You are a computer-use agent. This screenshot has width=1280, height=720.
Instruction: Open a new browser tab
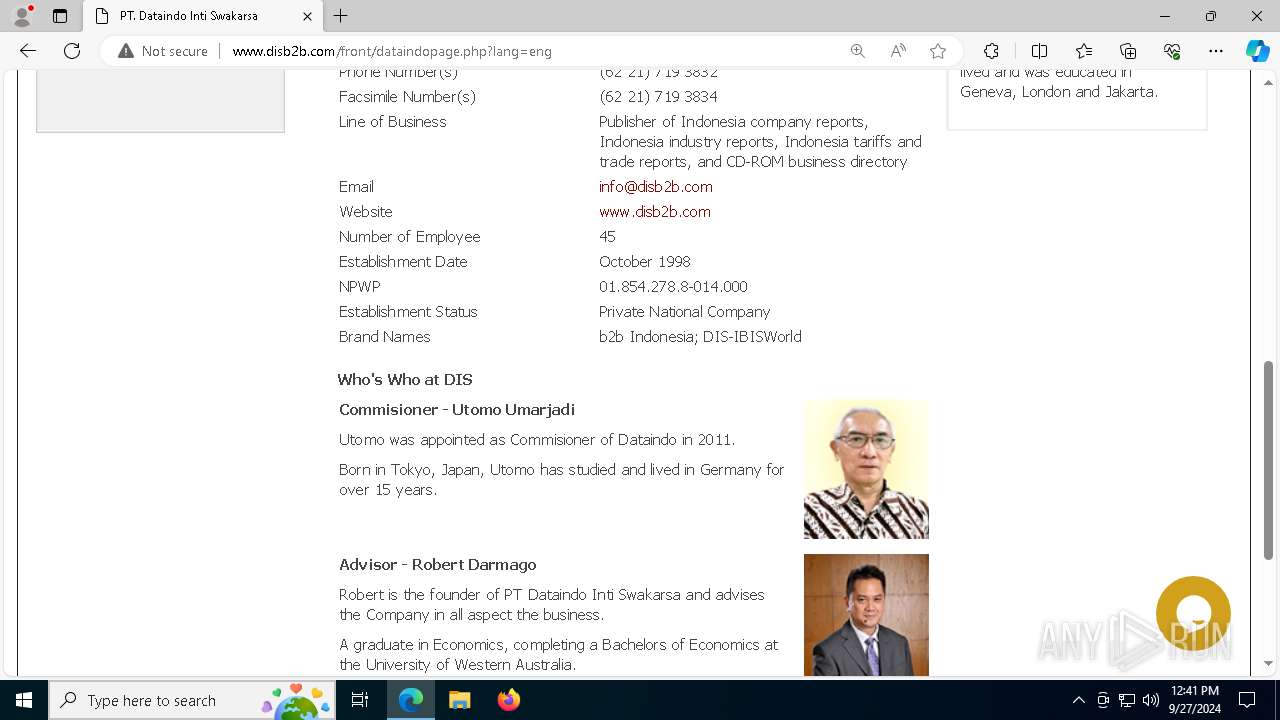point(341,16)
